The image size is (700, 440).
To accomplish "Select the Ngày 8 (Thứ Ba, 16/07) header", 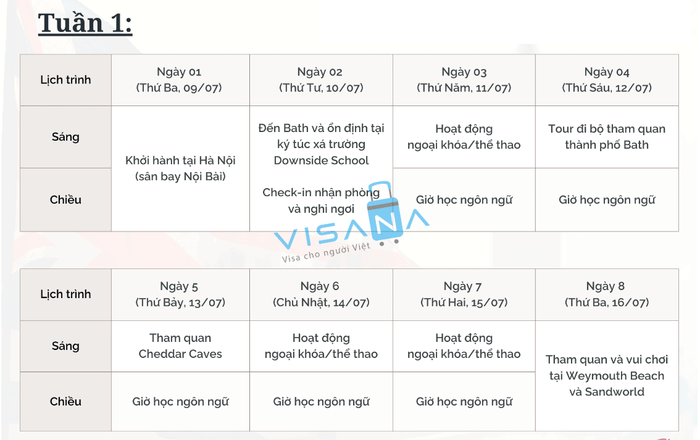I will (x=607, y=294).
